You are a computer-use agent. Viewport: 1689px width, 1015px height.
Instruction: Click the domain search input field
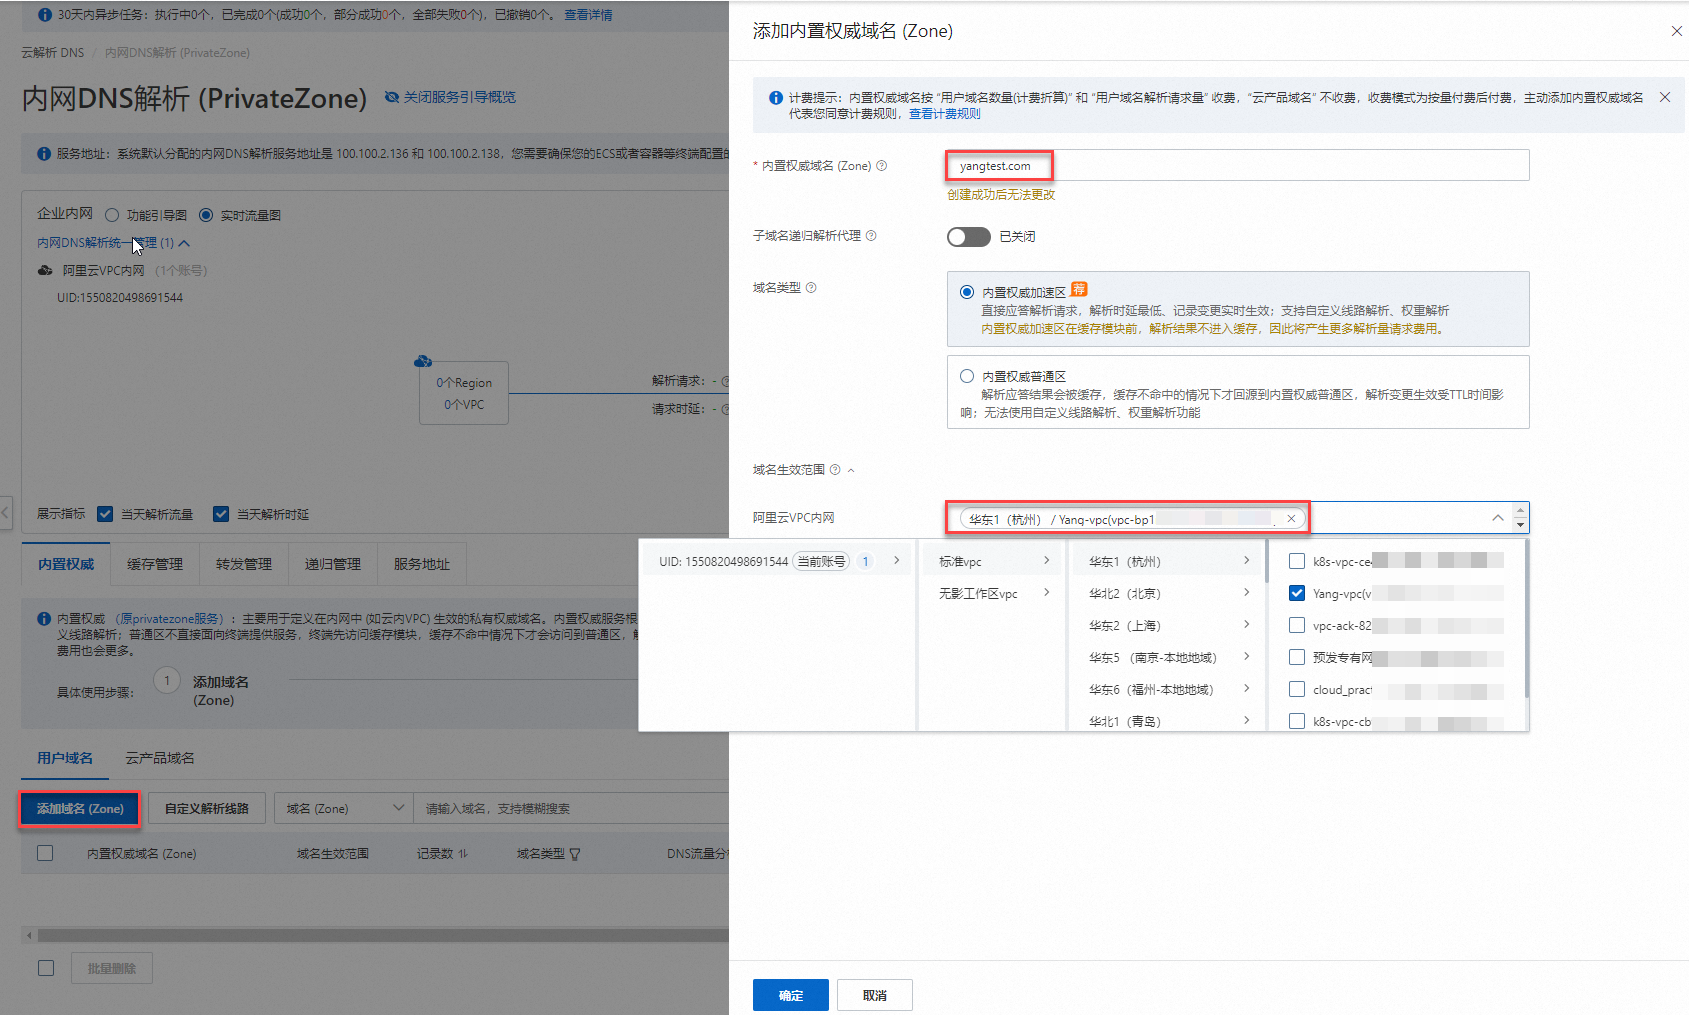[570, 808]
